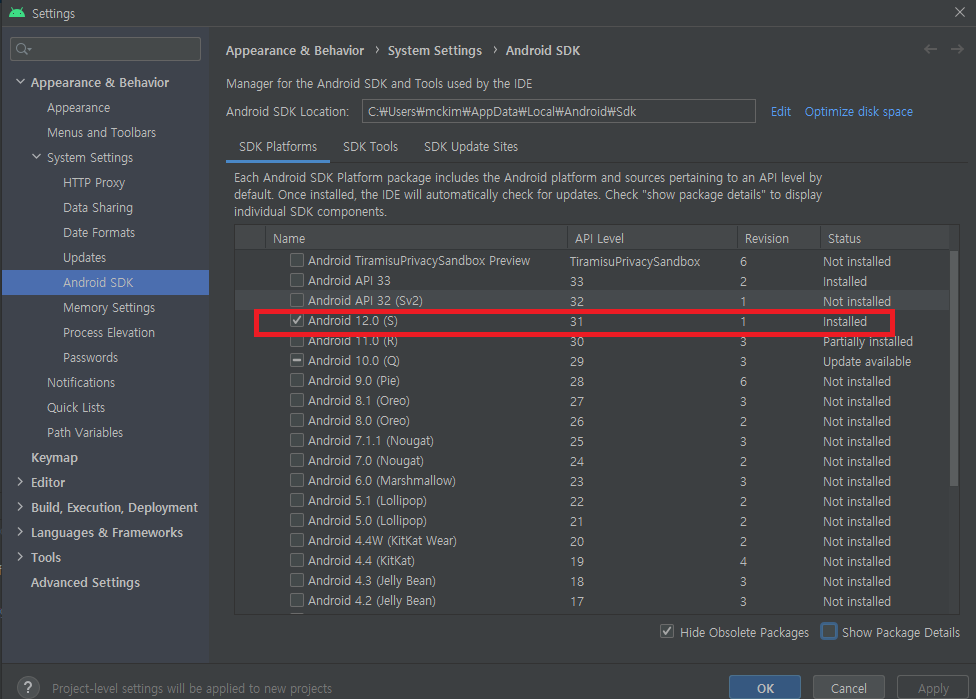The image size is (976, 699).
Task: Click the Android SDK Location path field
Action: [558, 111]
